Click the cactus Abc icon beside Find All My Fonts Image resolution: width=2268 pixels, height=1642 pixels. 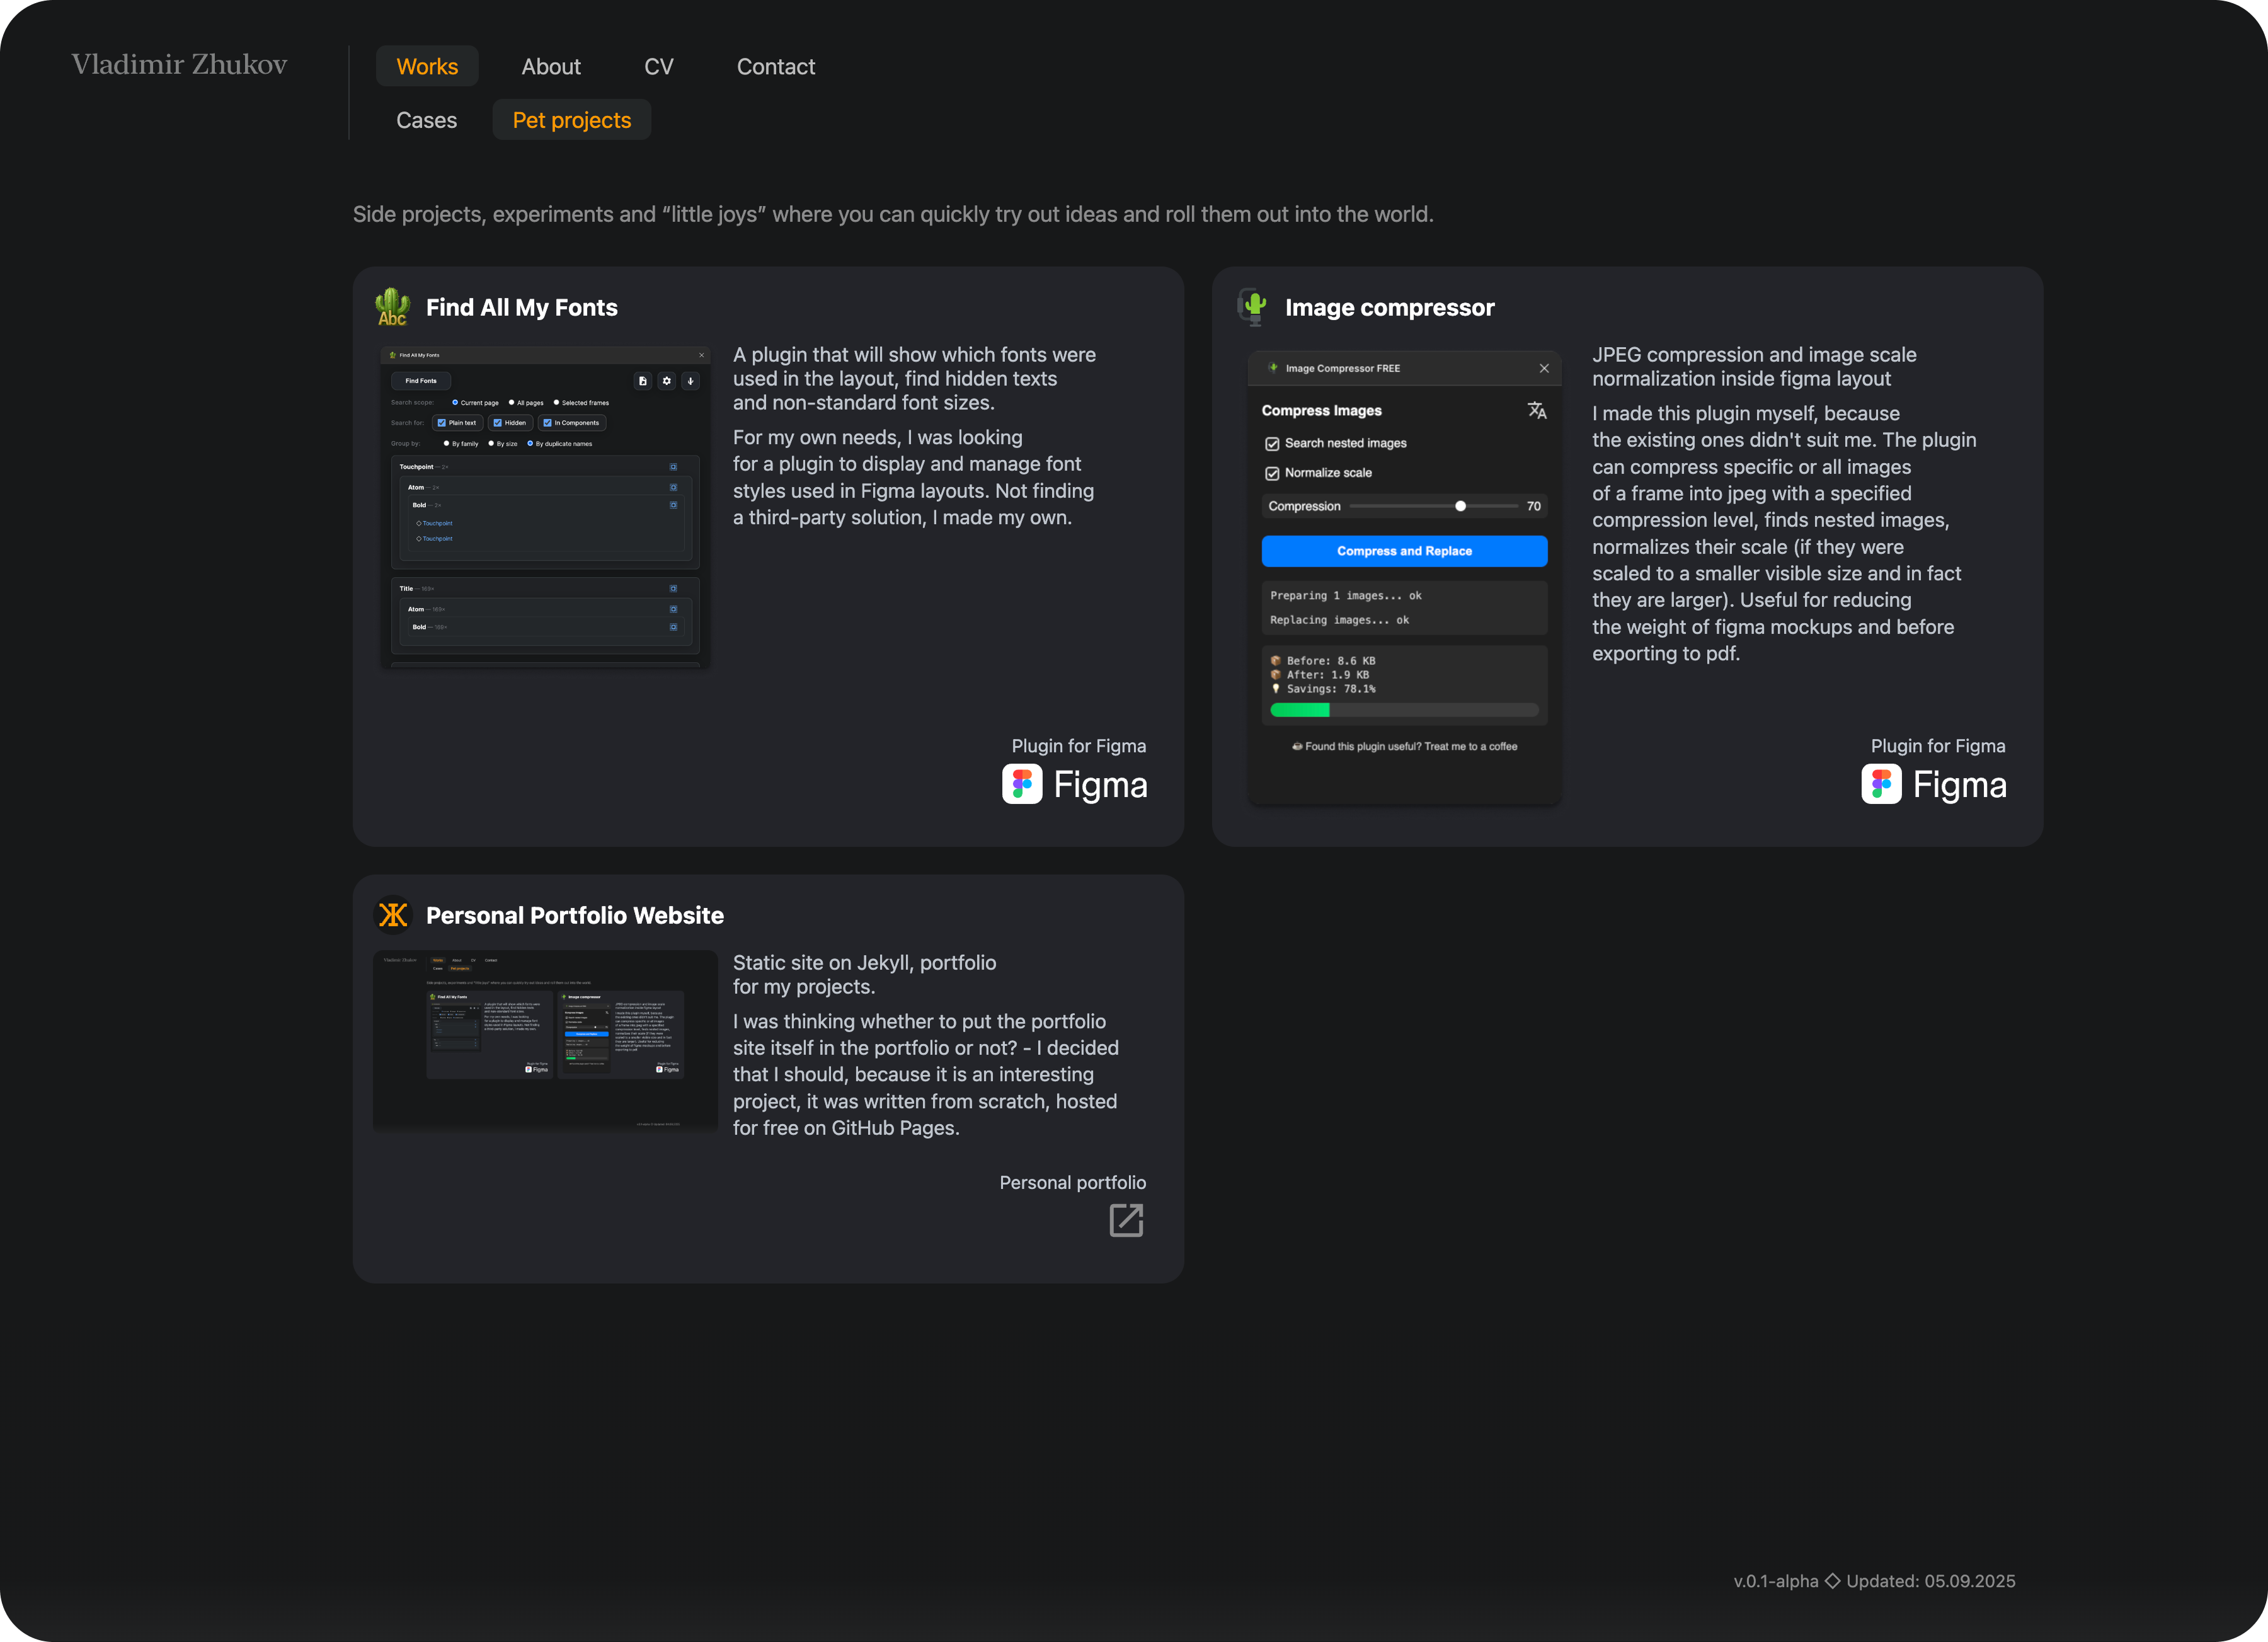click(392, 307)
